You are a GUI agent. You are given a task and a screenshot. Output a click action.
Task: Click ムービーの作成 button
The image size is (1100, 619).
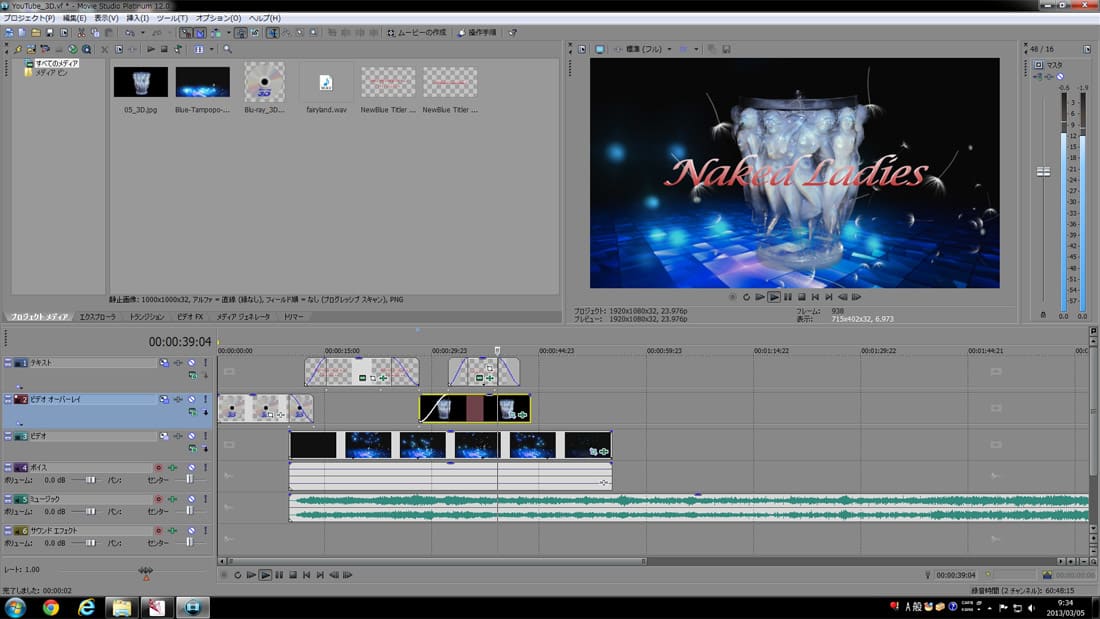click(418, 33)
